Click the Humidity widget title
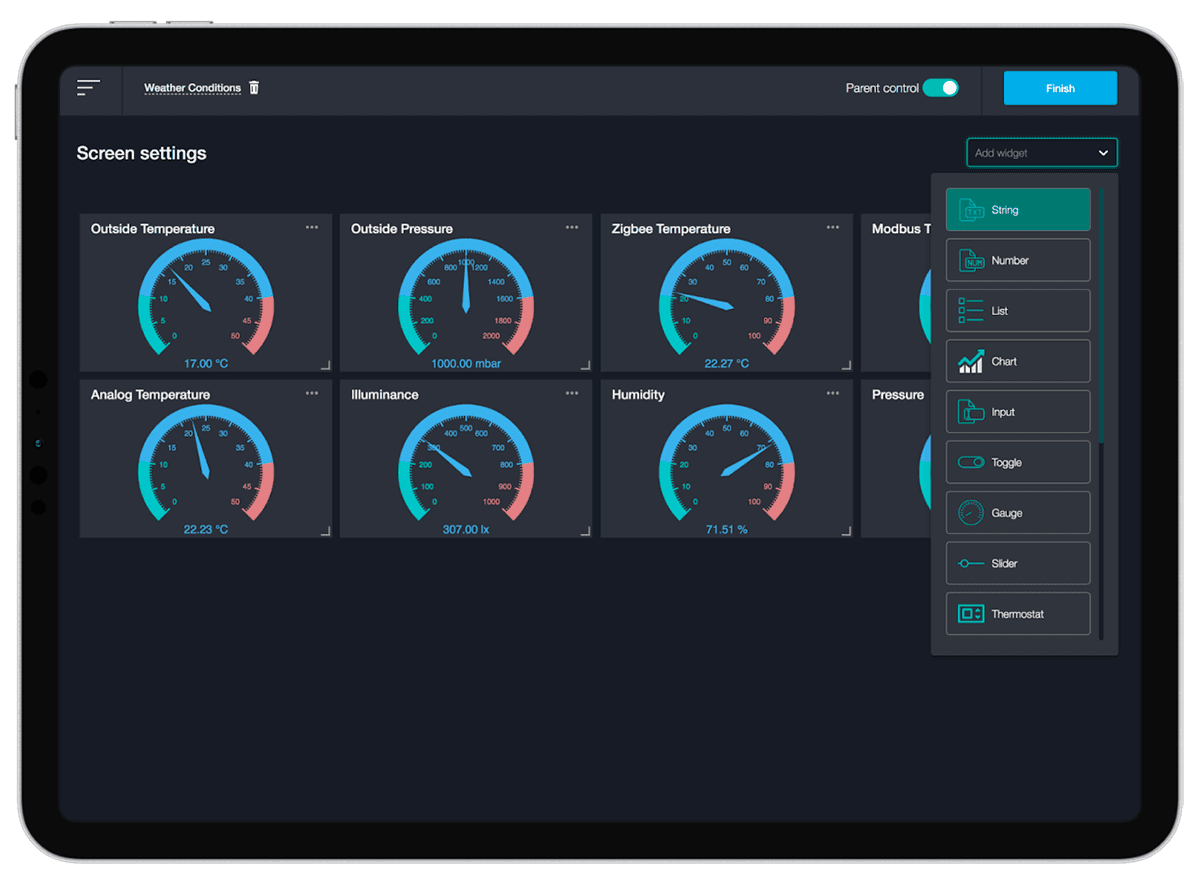 pos(638,395)
